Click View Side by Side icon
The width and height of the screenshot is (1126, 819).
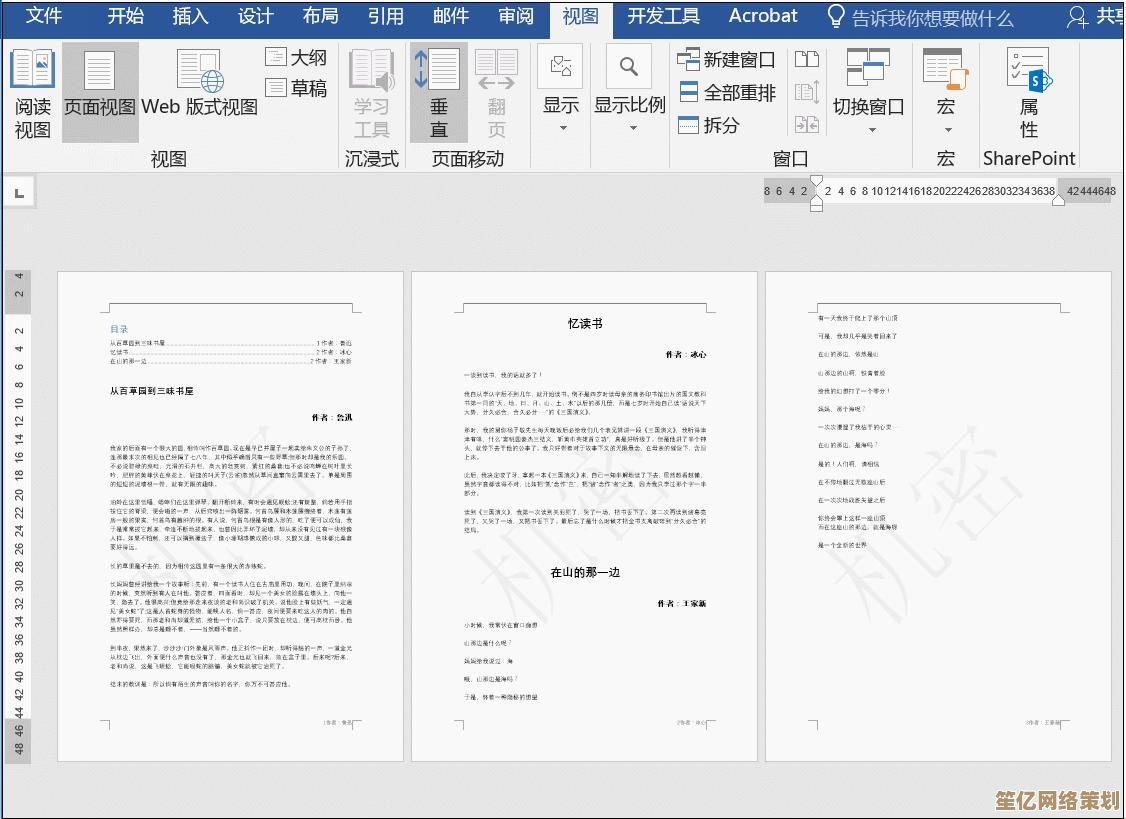coord(806,59)
